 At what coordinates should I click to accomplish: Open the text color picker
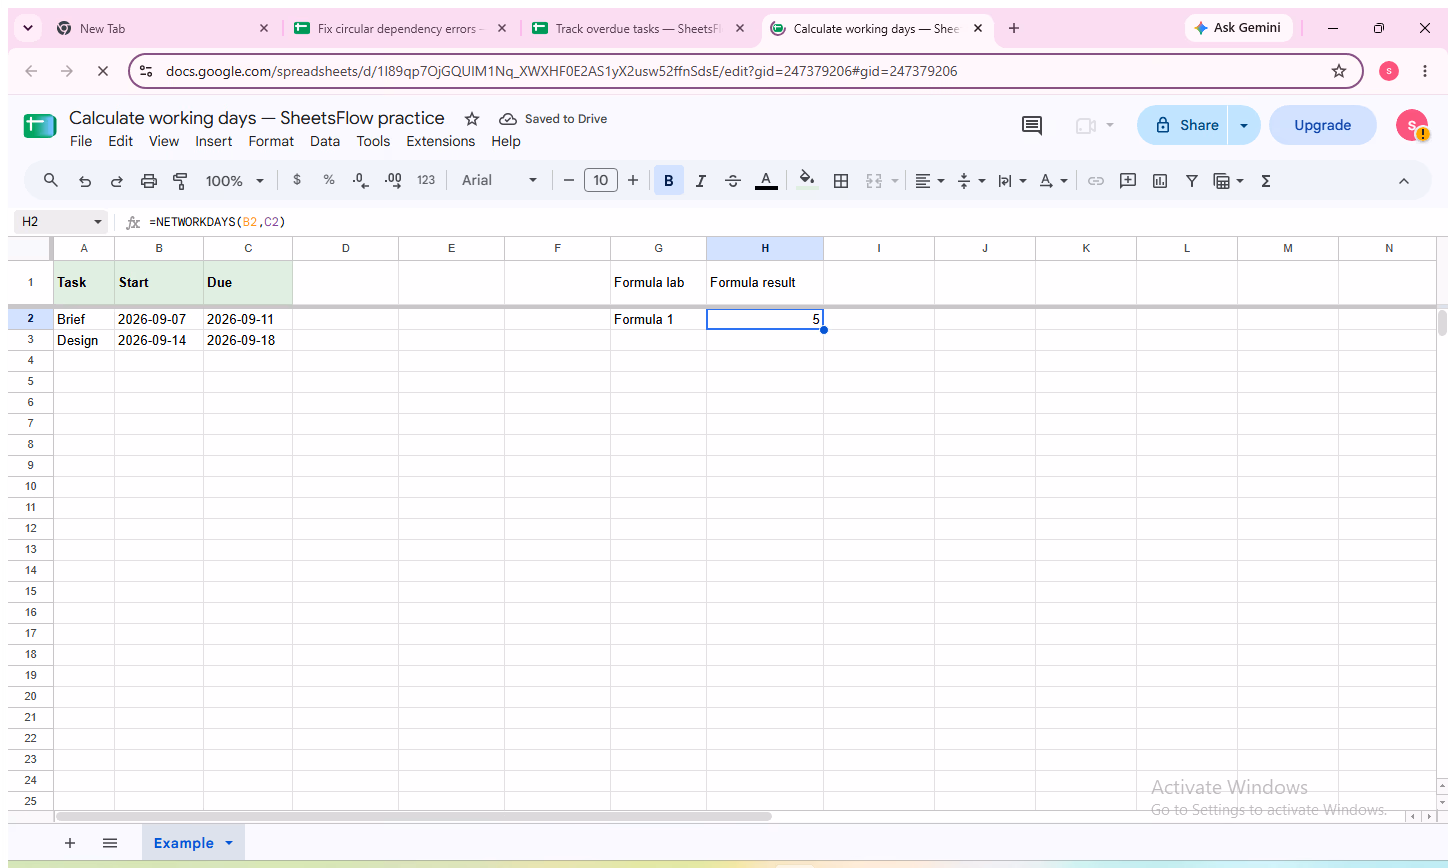tap(766, 181)
